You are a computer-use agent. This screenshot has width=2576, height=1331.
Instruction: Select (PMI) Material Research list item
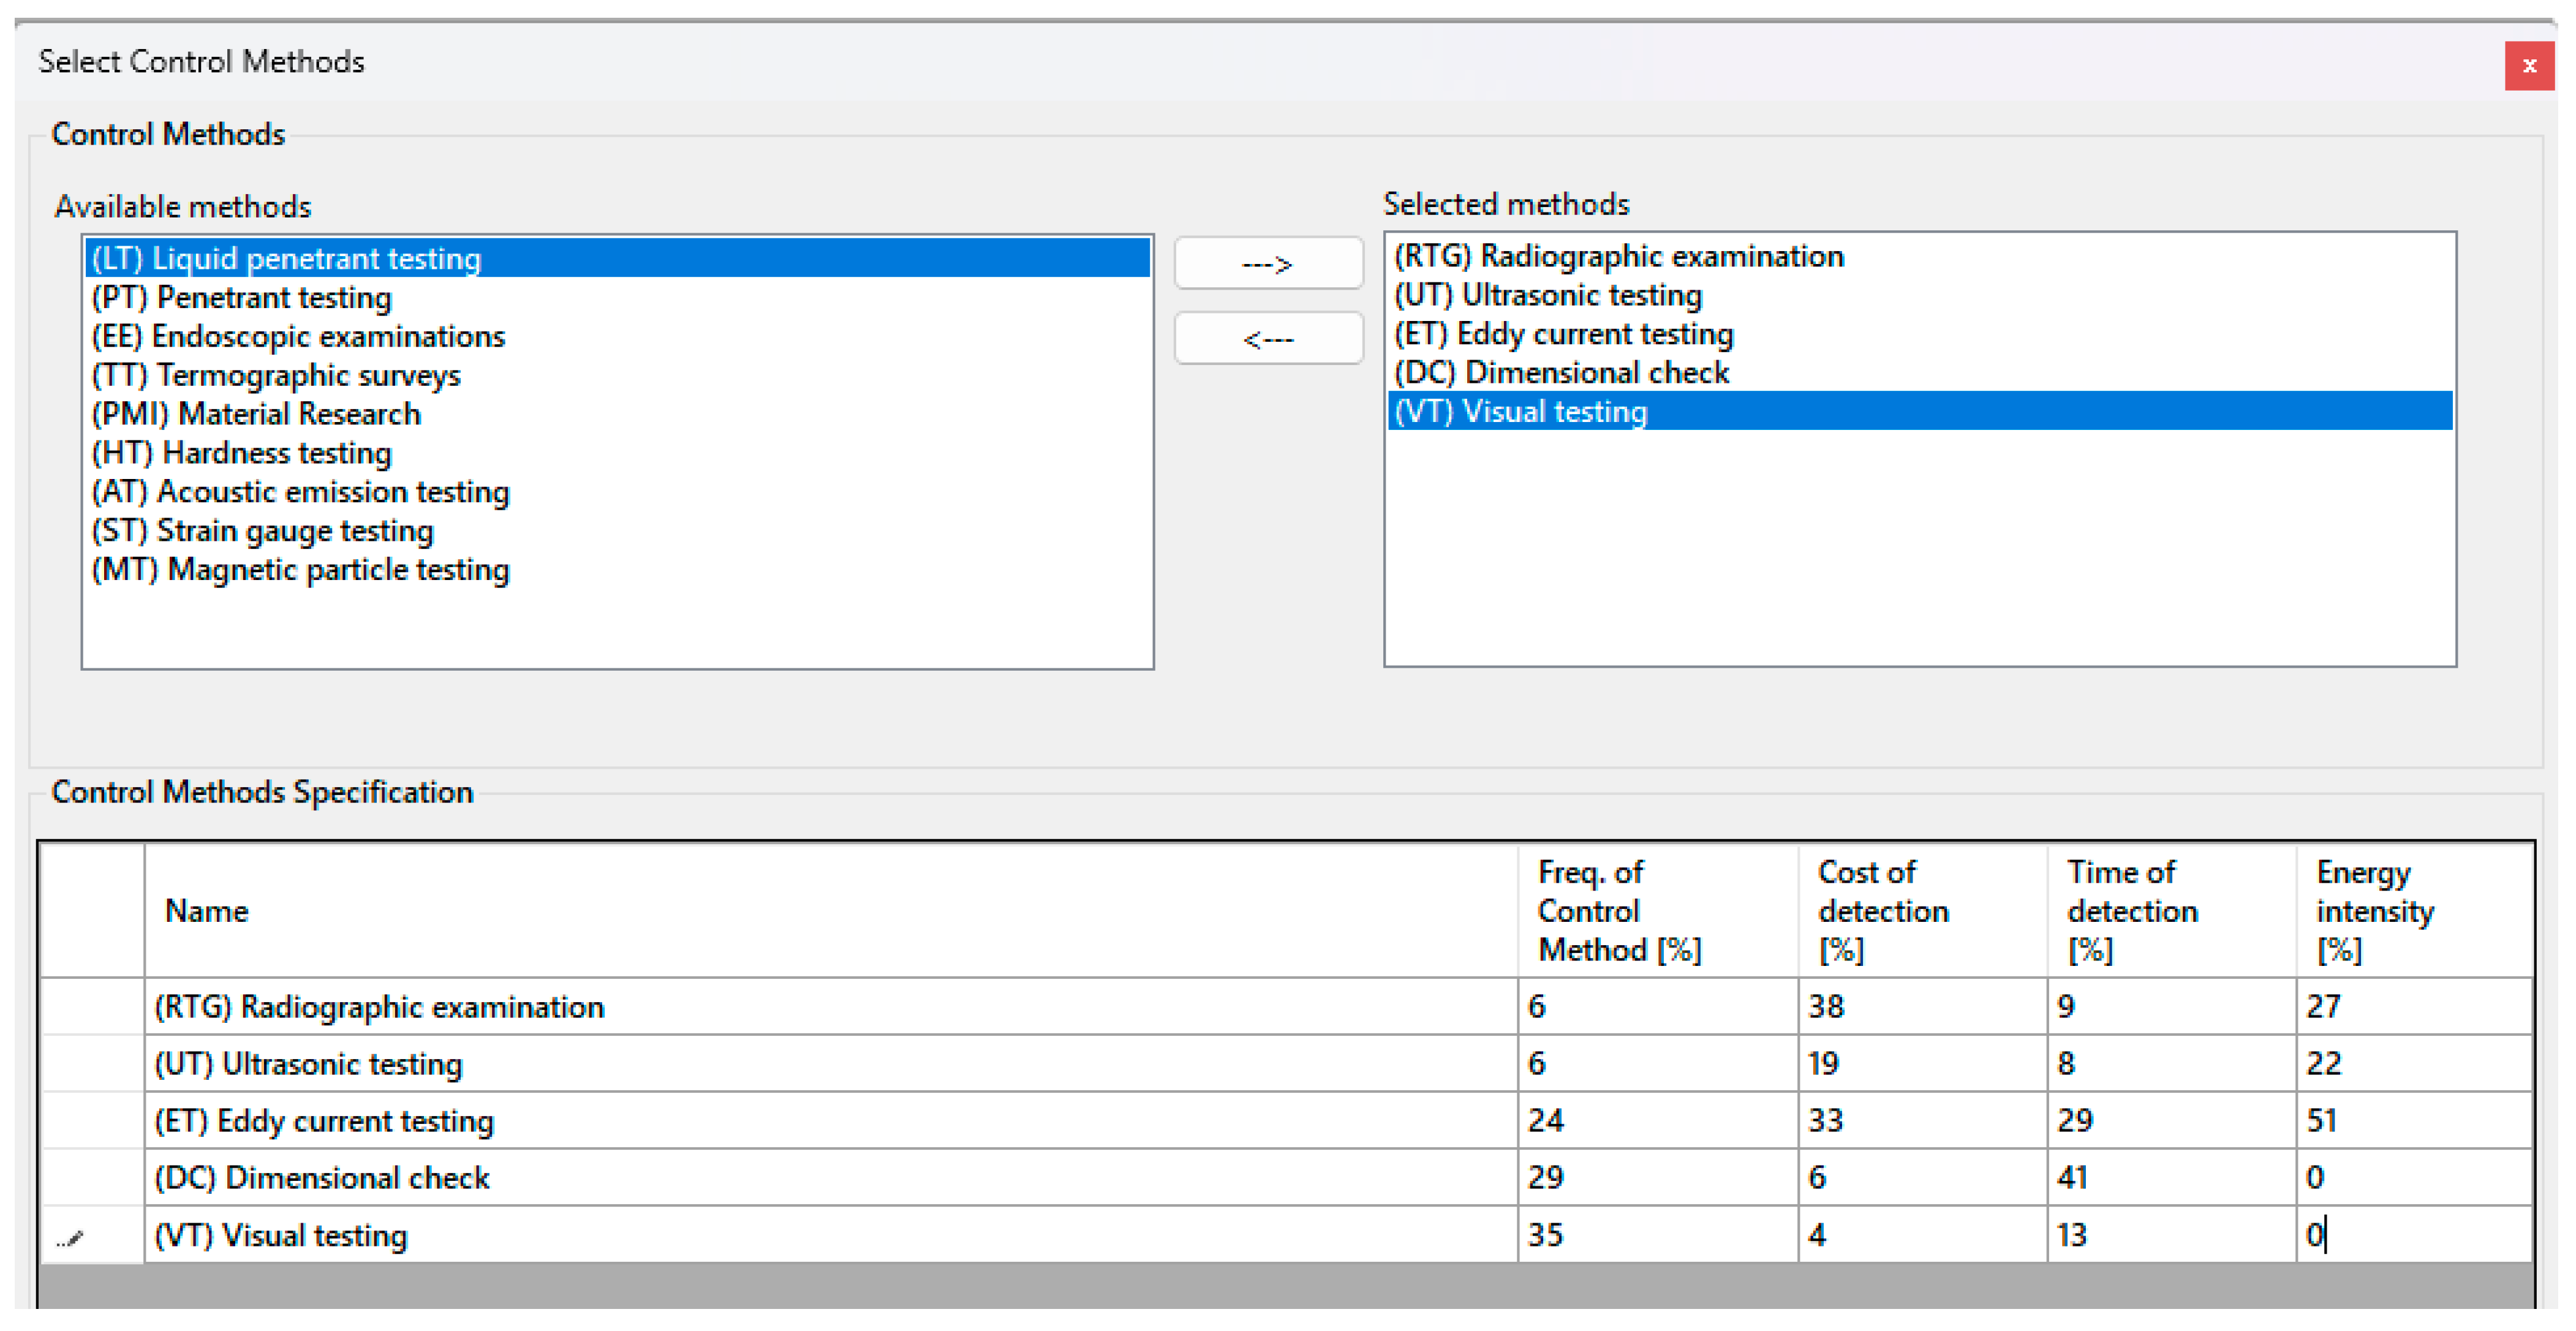click(x=256, y=414)
